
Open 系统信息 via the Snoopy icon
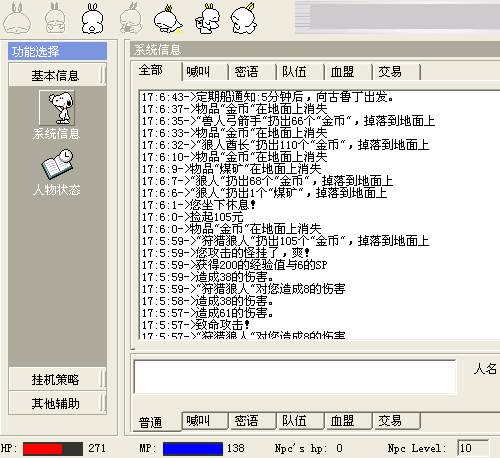pos(57,107)
